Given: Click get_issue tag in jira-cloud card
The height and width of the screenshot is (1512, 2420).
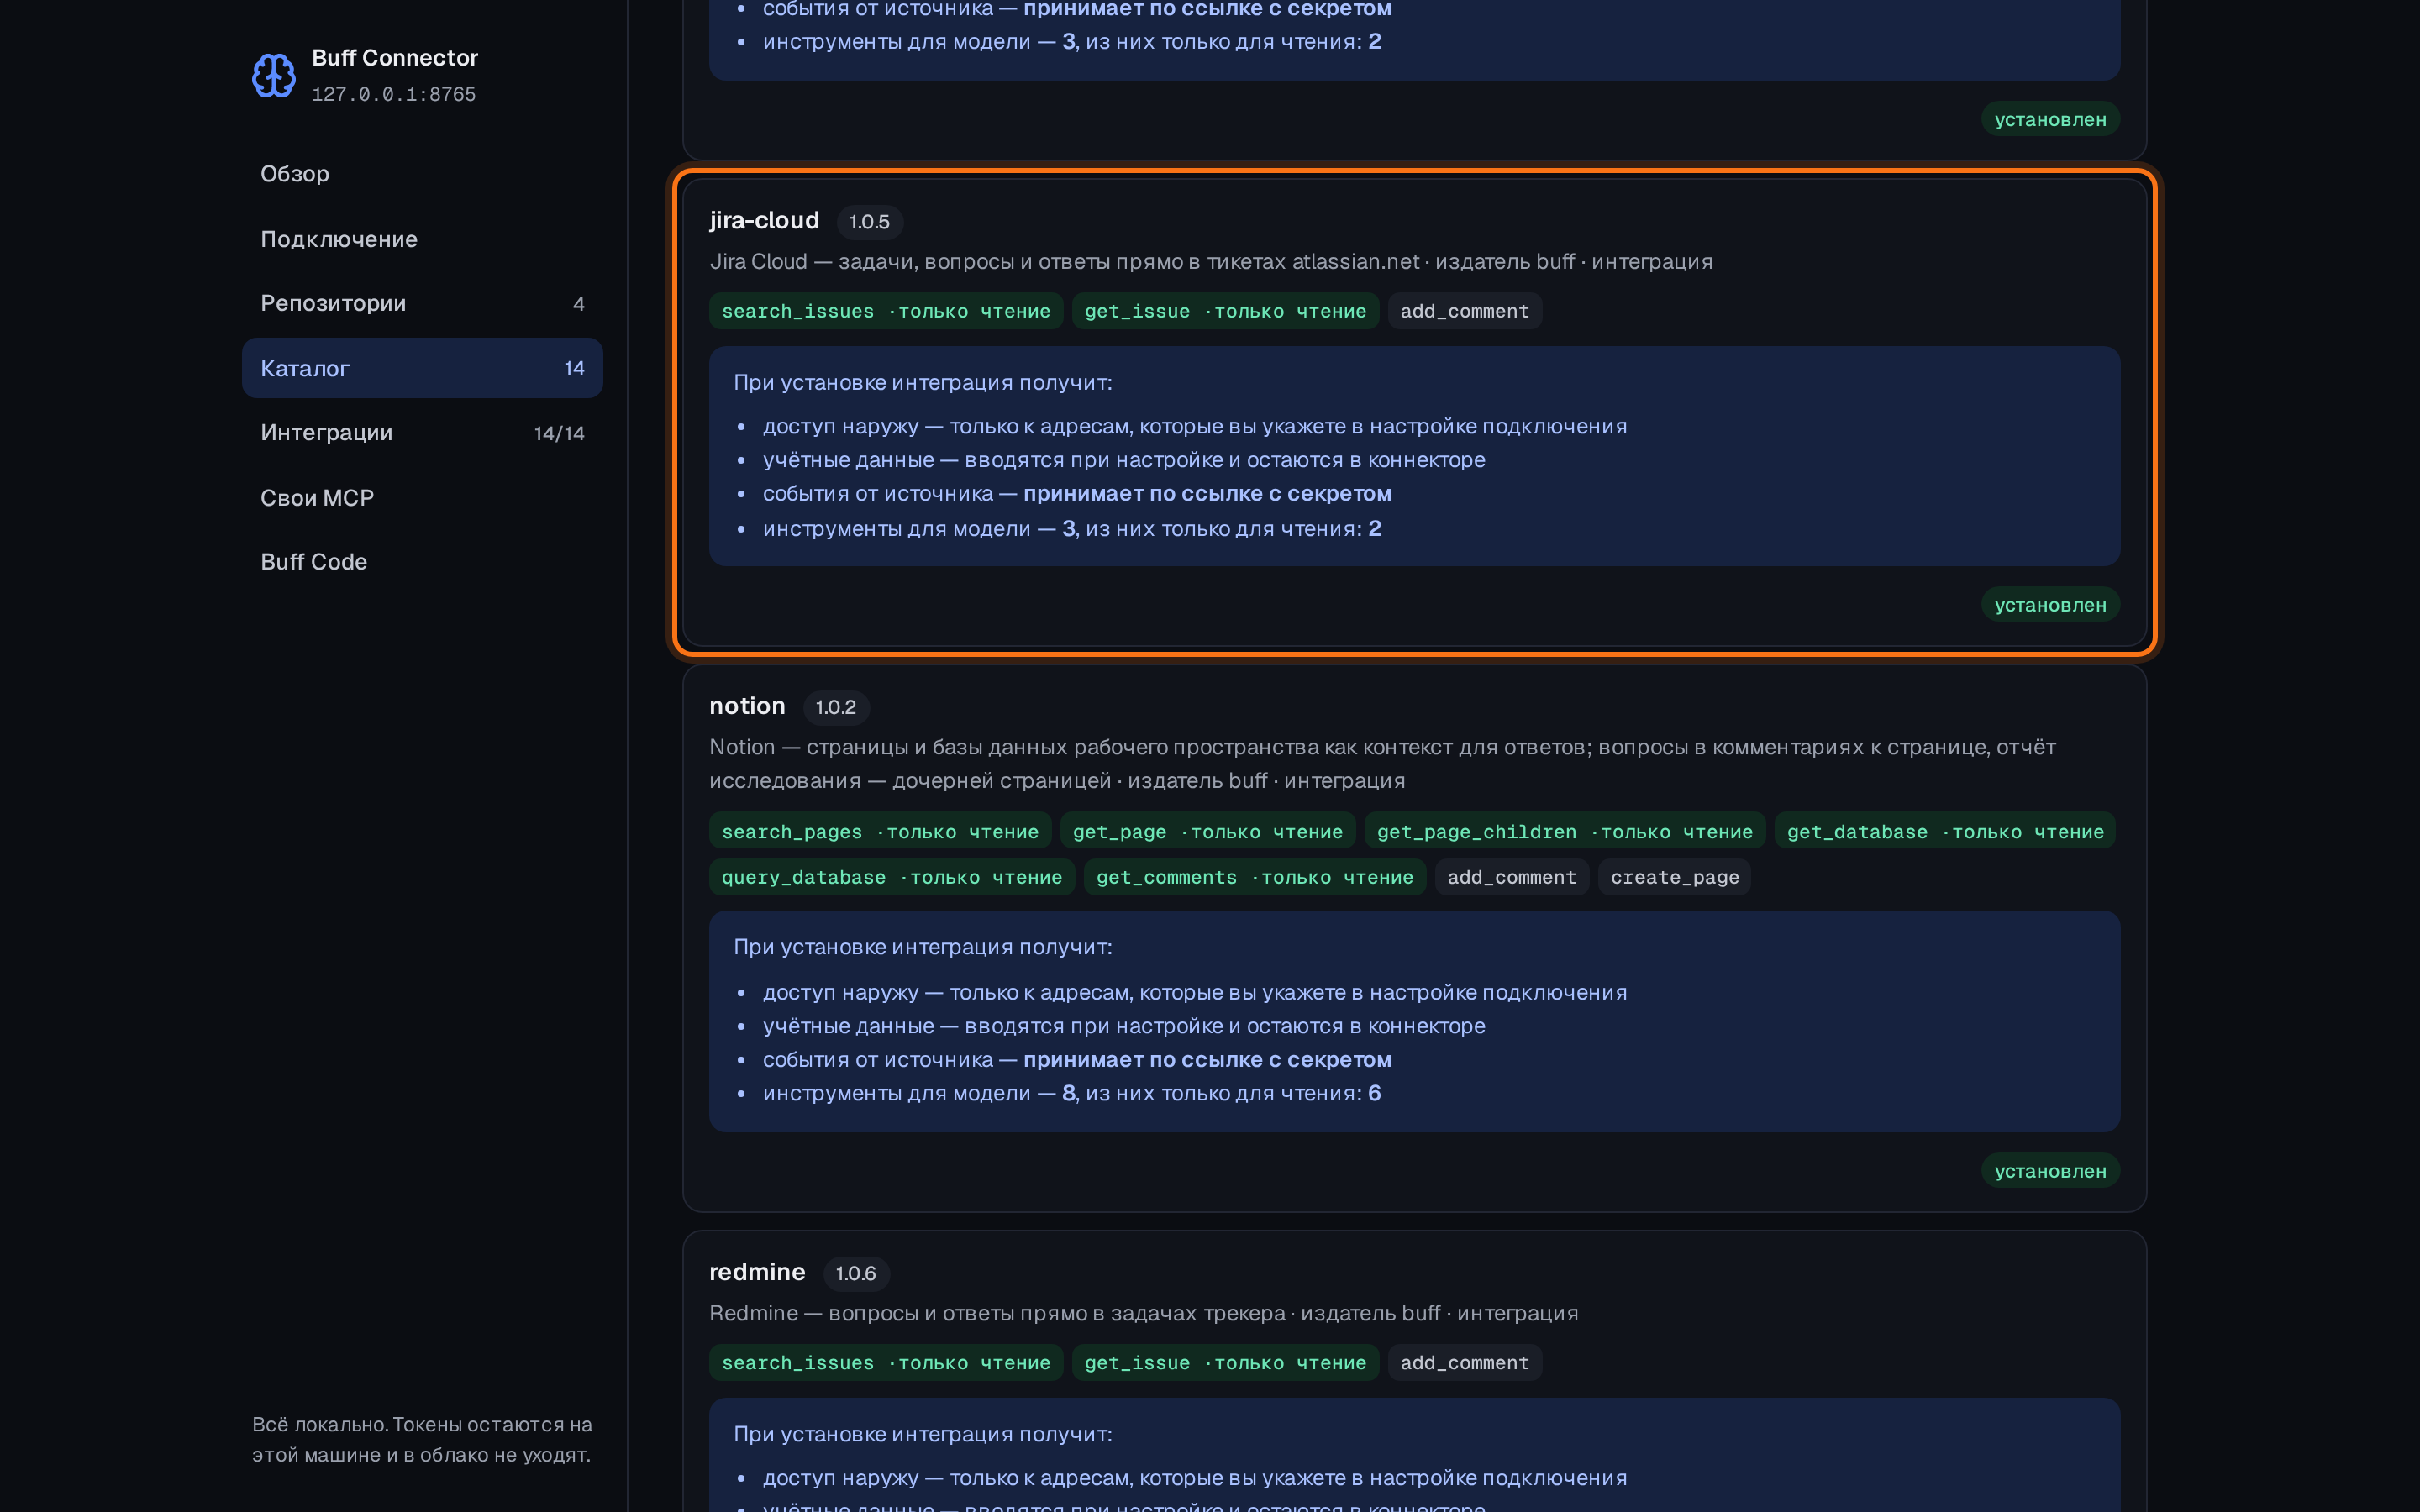Looking at the screenshot, I should pyautogui.click(x=1225, y=311).
